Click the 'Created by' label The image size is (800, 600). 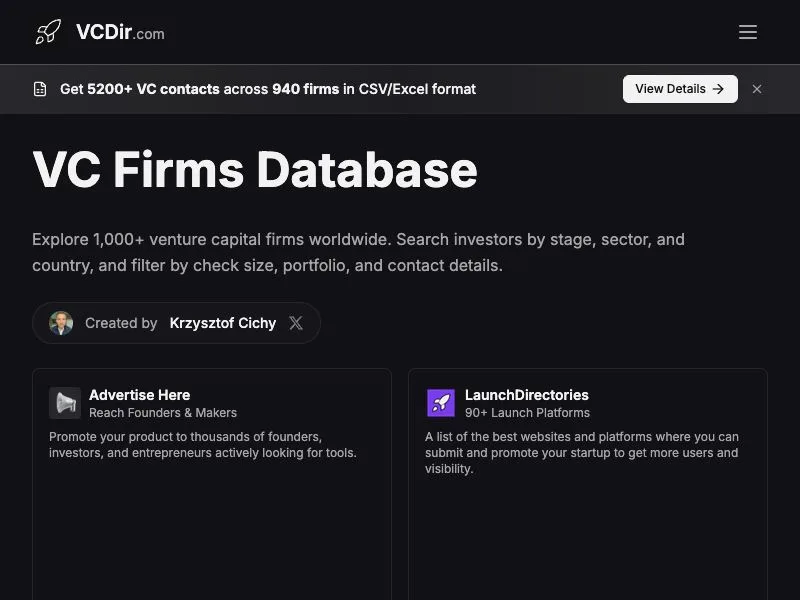point(121,323)
